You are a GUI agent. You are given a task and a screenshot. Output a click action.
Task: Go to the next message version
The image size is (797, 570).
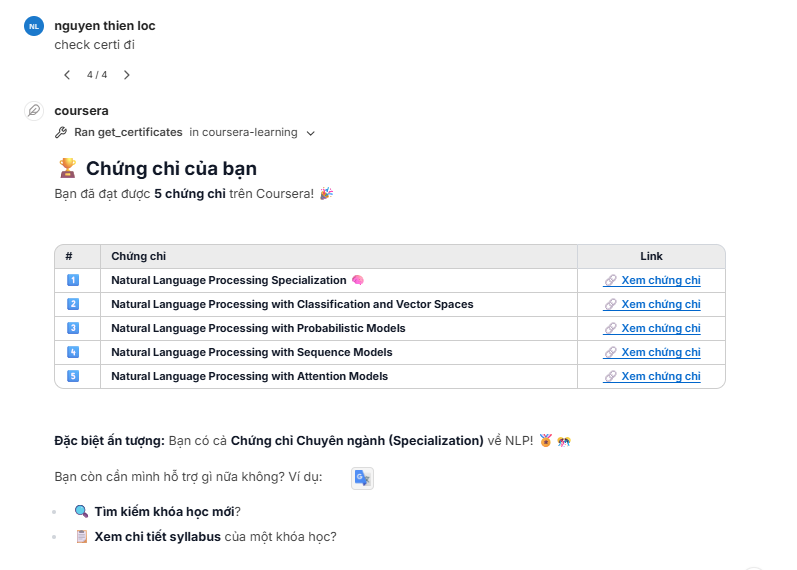[x=127, y=75]
